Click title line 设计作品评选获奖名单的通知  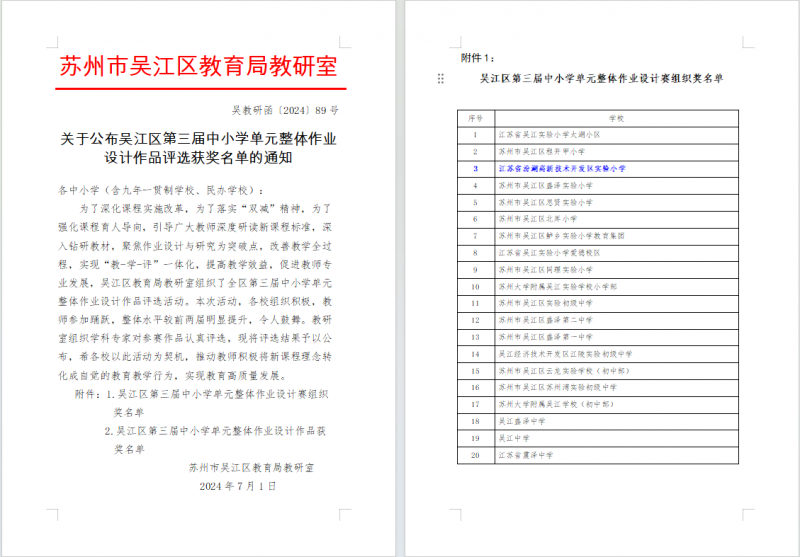tap(198, 158)
